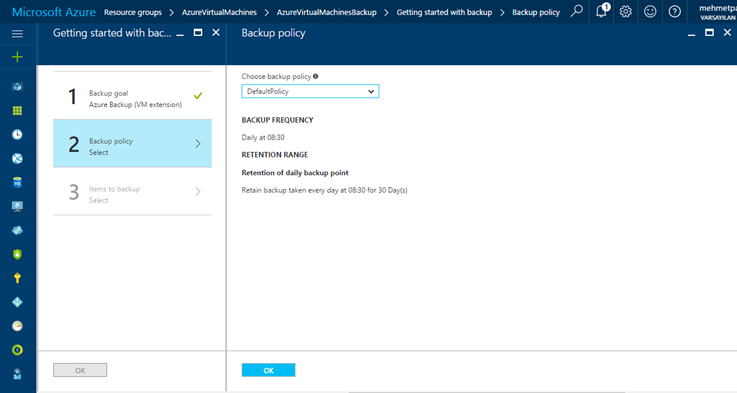Click the feedback smiley icon
737x393 pixels.
650,11
